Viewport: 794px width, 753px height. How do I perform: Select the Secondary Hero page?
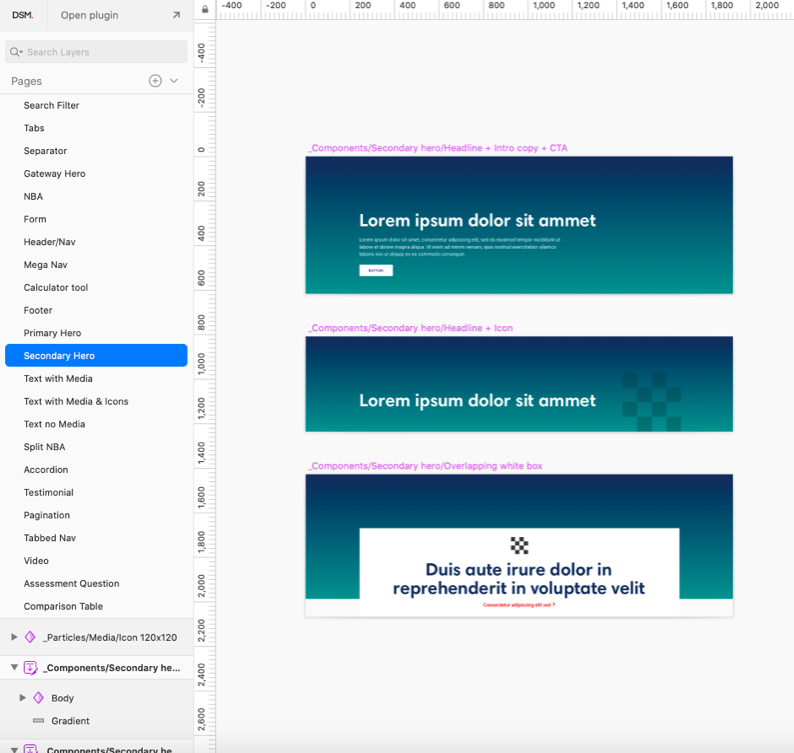96,355
